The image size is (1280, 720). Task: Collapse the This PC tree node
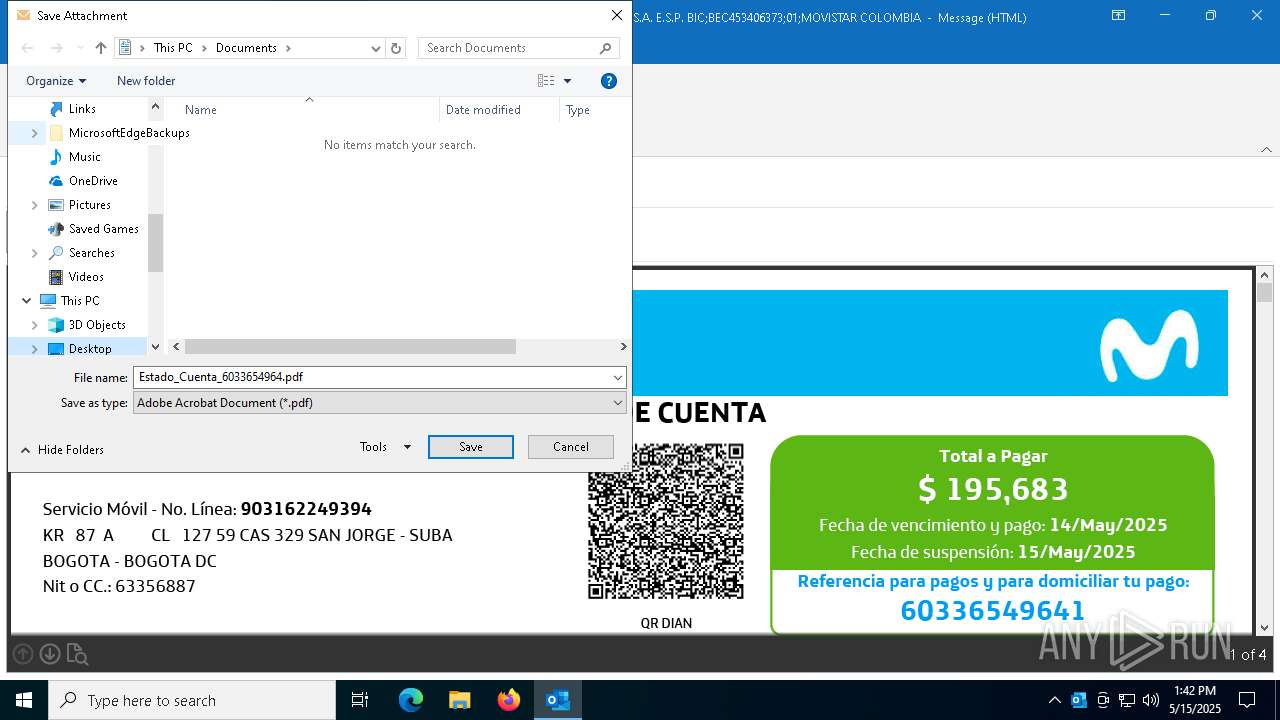(27, 301)
